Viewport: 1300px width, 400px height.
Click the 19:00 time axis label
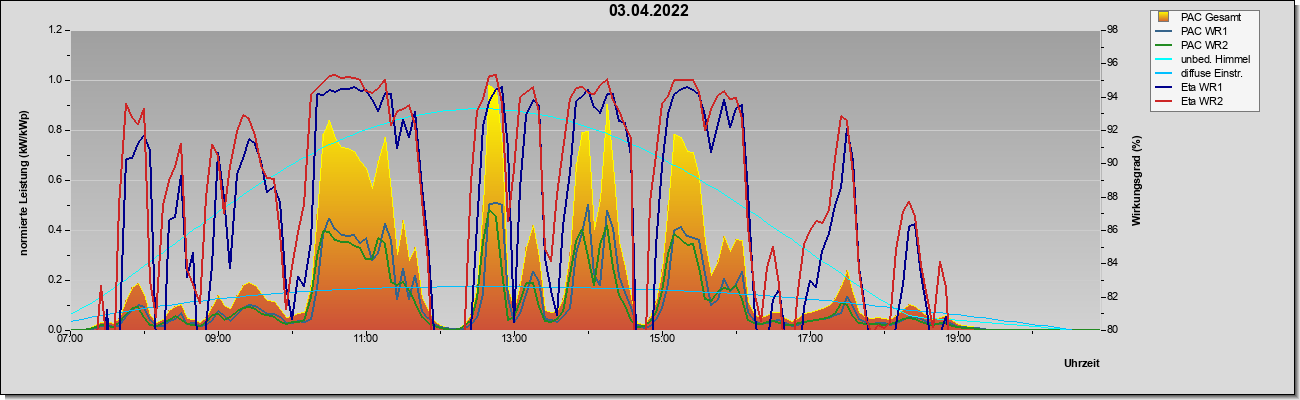point(958,339)
